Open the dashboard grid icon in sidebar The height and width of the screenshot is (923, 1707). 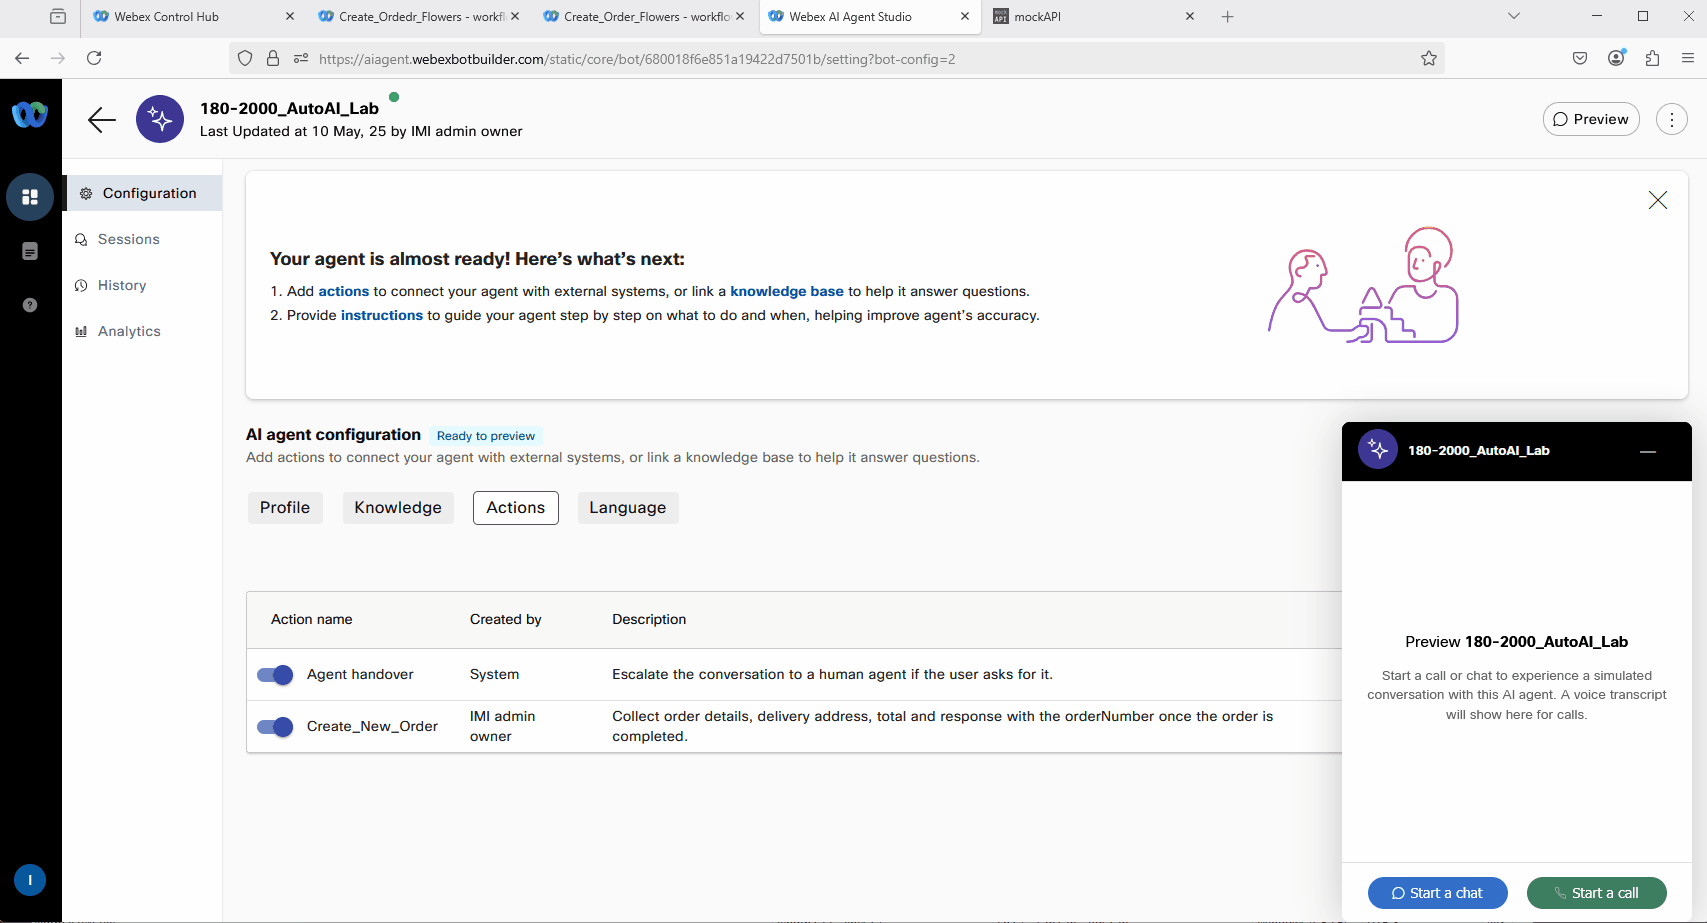[30, 197]
